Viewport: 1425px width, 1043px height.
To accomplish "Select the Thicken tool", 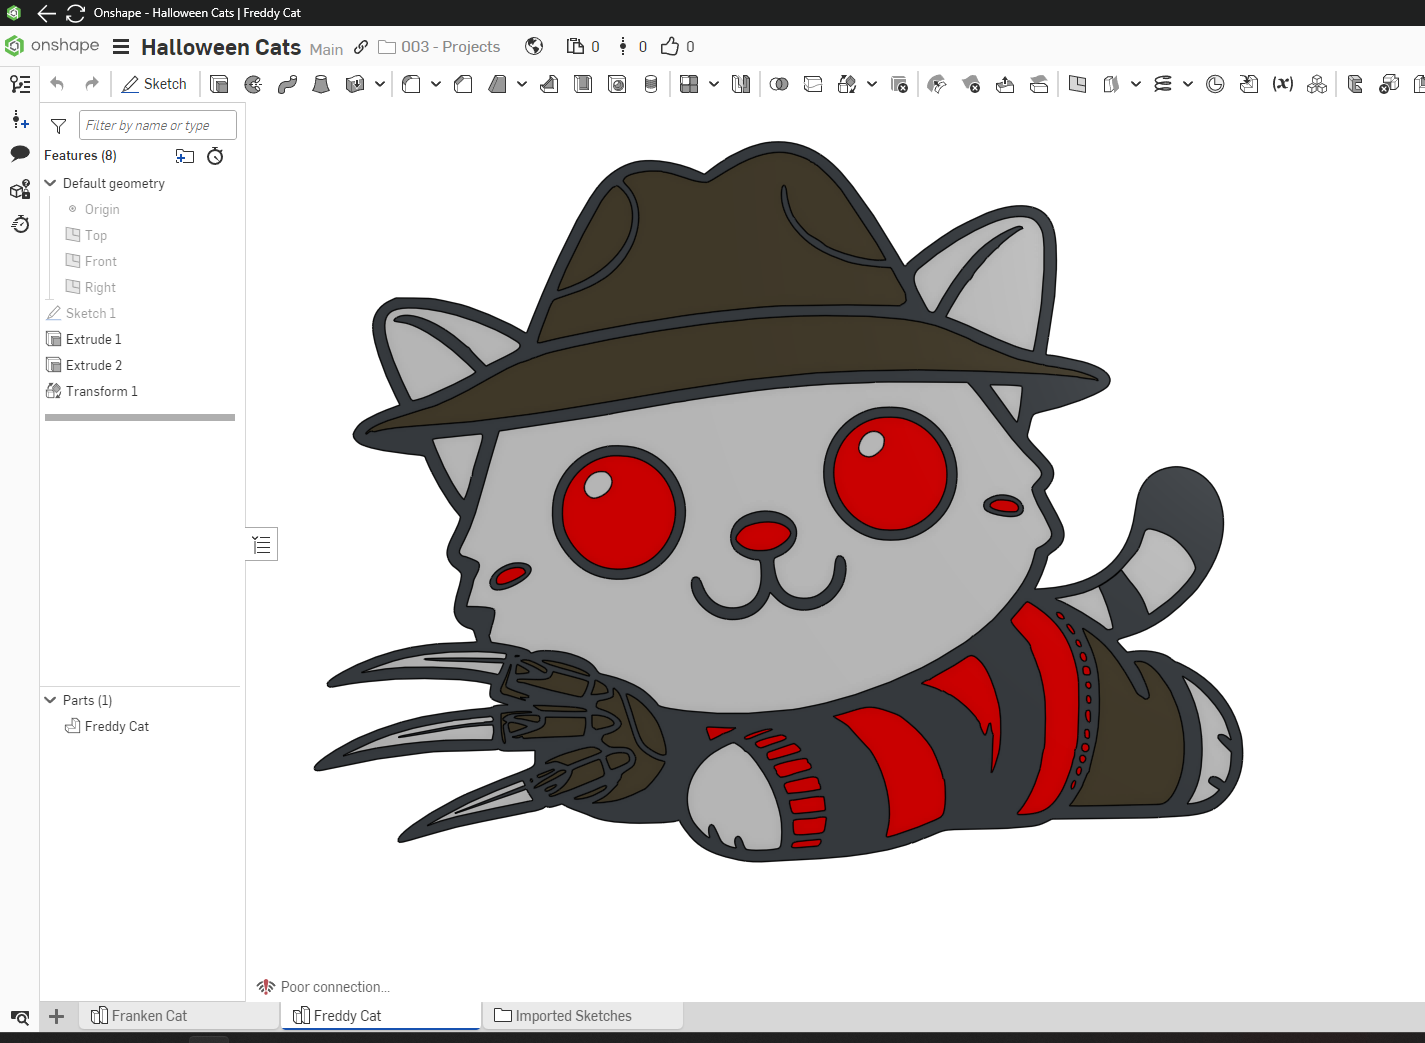I will pyautogui.click(x=355, y=84).
